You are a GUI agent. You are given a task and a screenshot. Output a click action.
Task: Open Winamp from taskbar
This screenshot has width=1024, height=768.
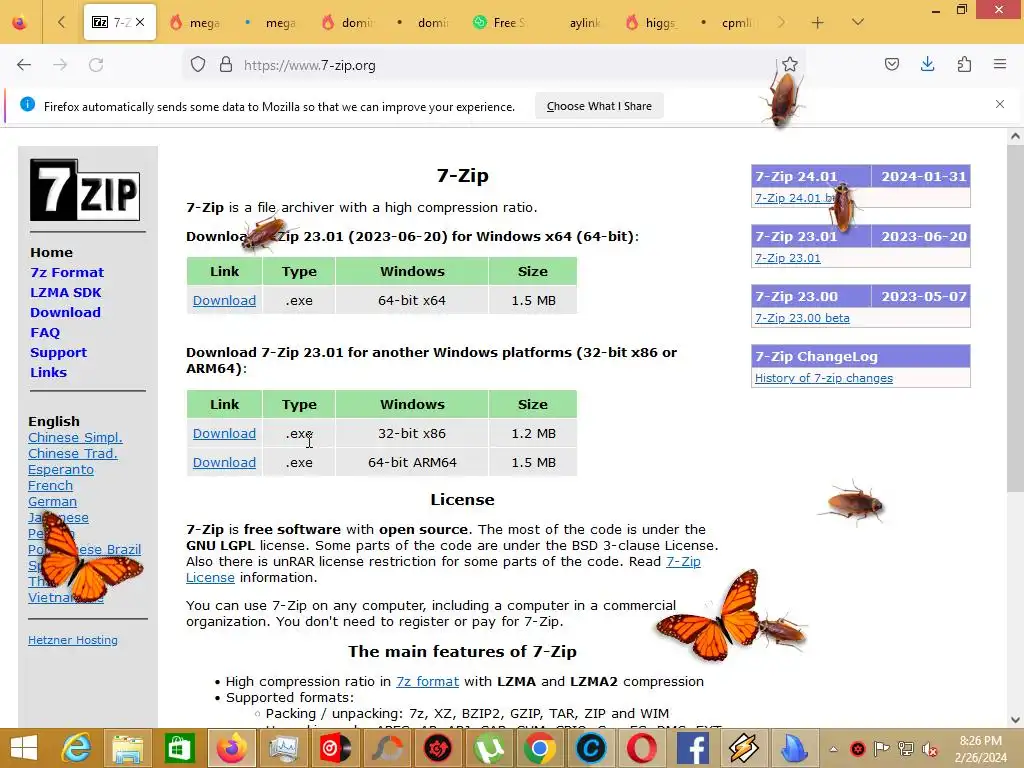click(x=744, y=748)
